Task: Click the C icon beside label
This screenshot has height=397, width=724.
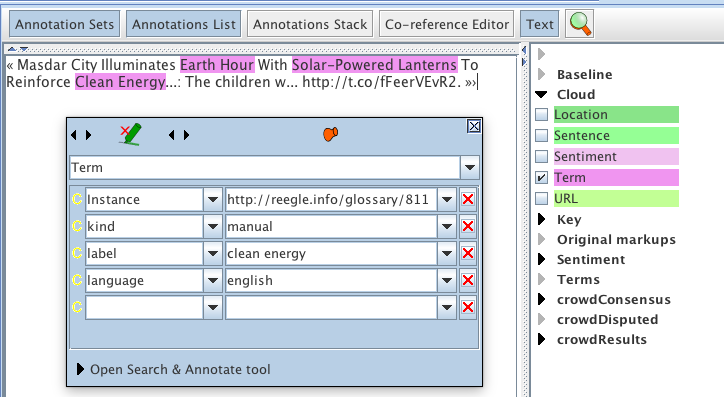Action: point(77,253)
